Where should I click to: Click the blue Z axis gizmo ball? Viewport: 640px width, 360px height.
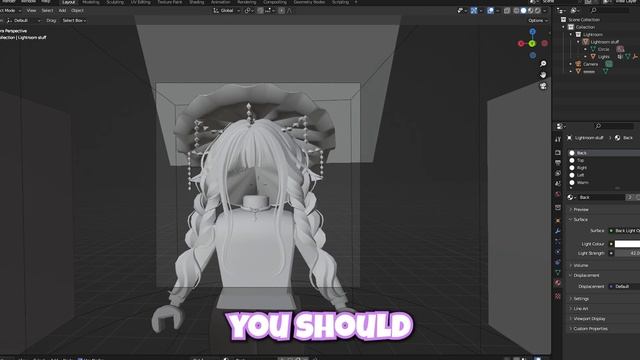pos(533,31)
